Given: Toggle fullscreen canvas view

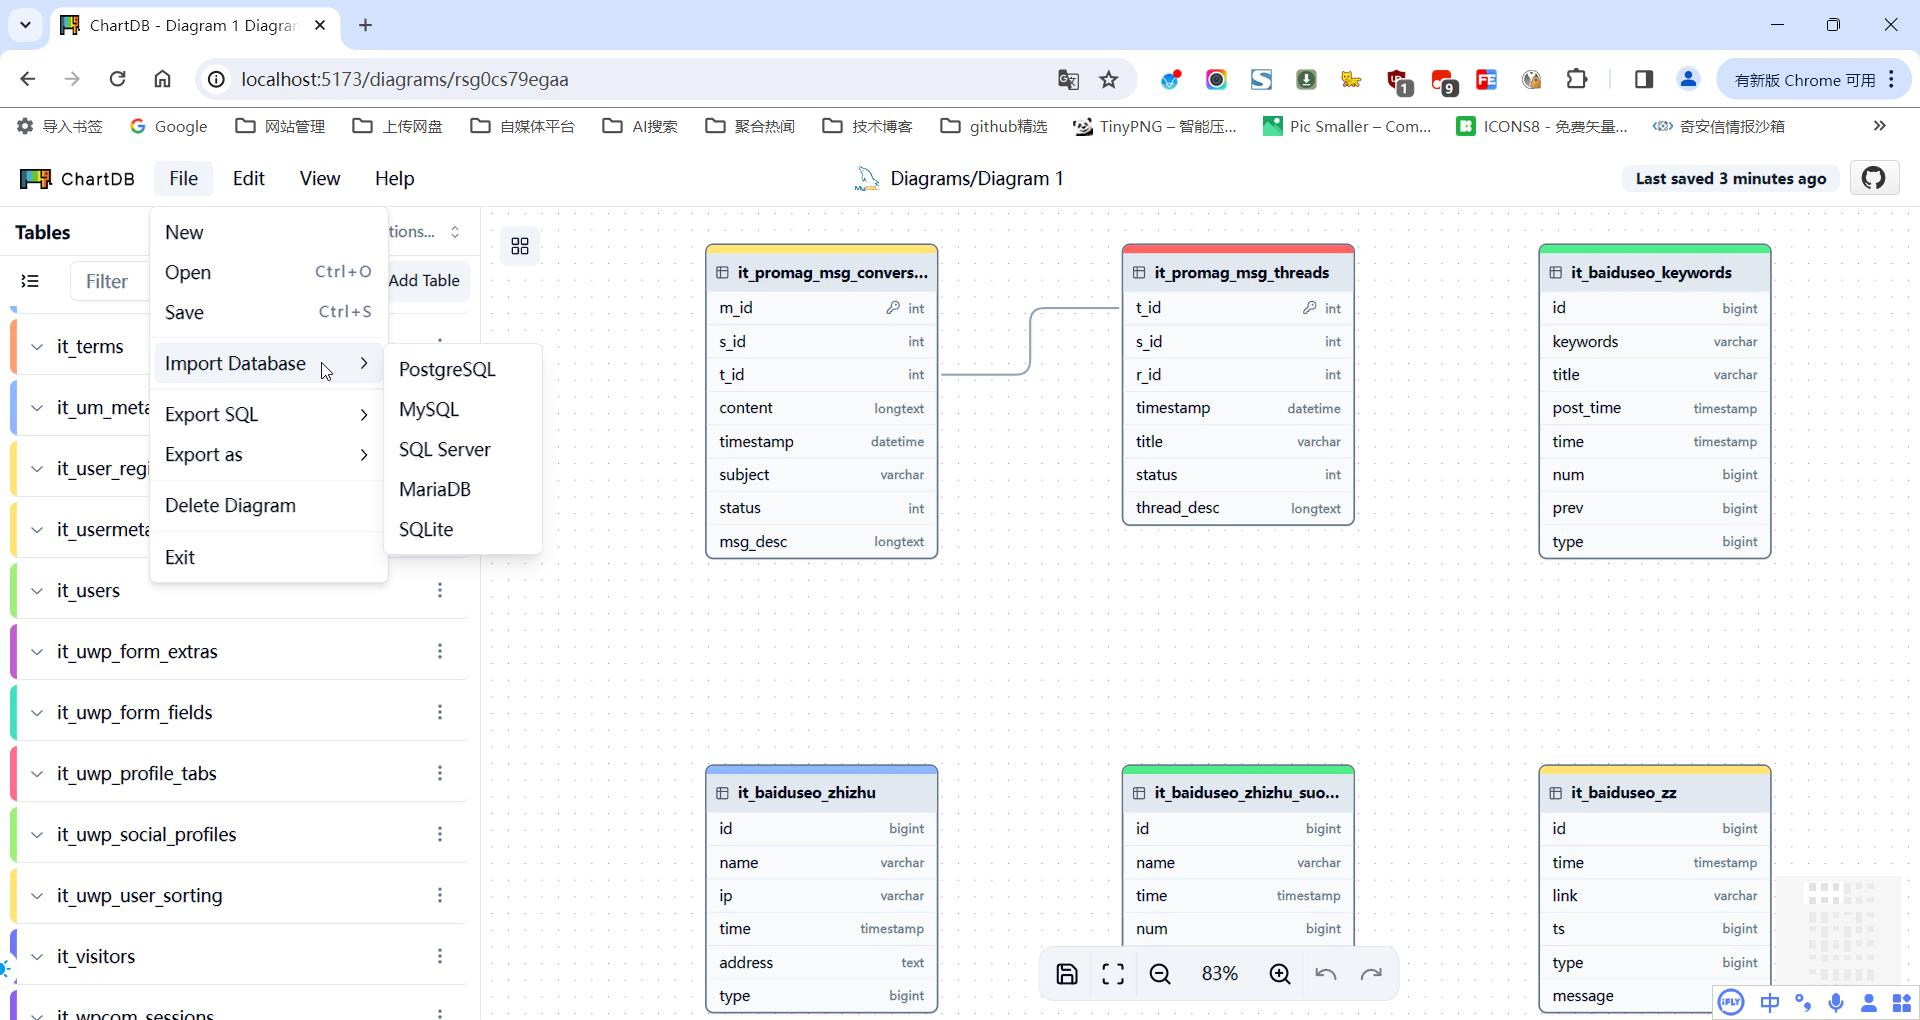Looking at the screenshot, I should tap(1113, 973).
